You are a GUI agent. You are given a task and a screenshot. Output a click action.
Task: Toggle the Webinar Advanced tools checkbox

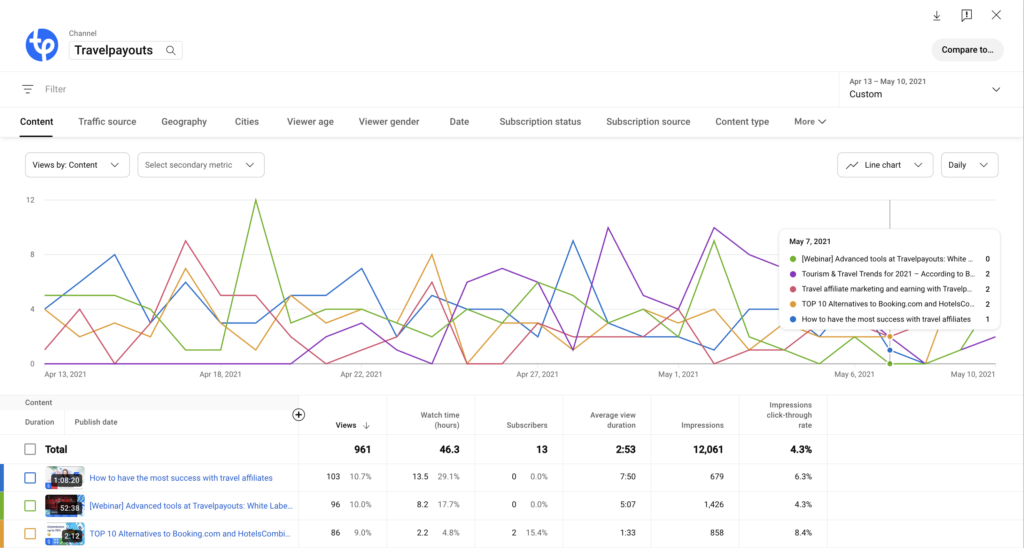31,506
